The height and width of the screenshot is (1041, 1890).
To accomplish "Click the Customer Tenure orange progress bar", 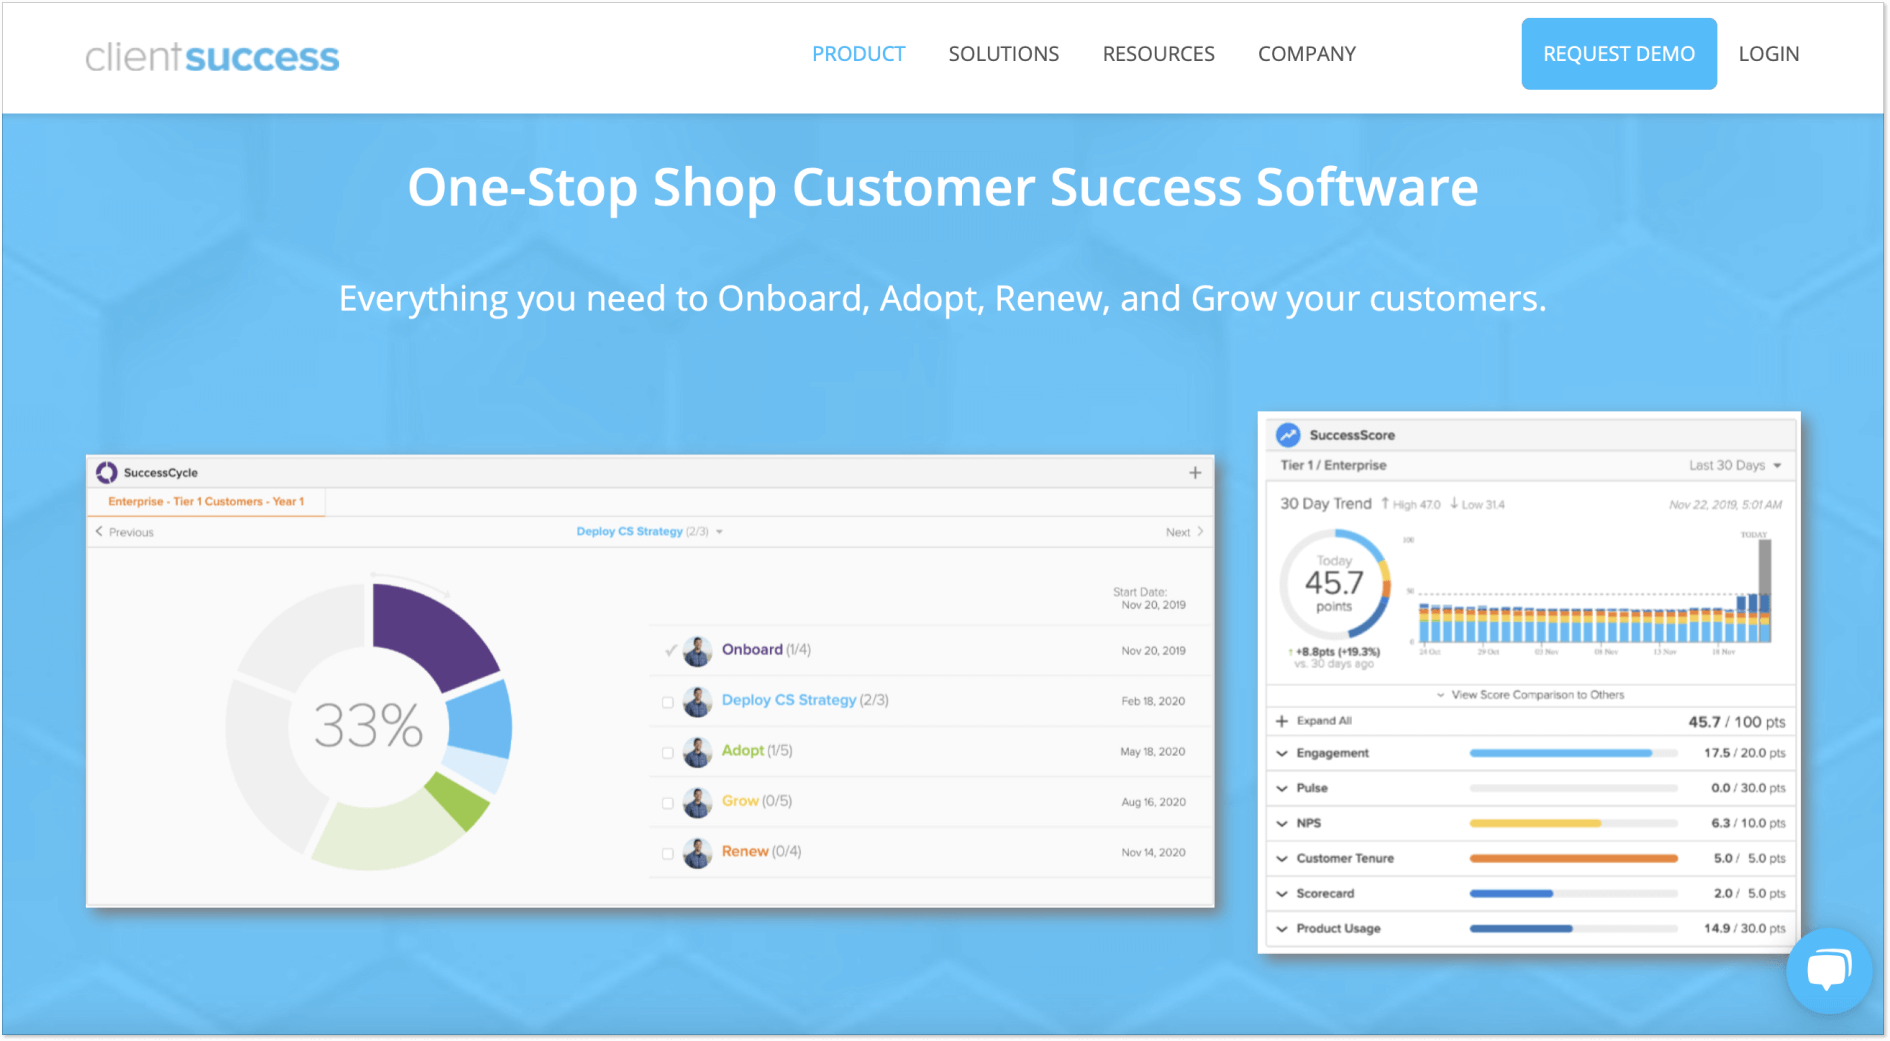I will pyautogui.click(x=1573, y=858).
